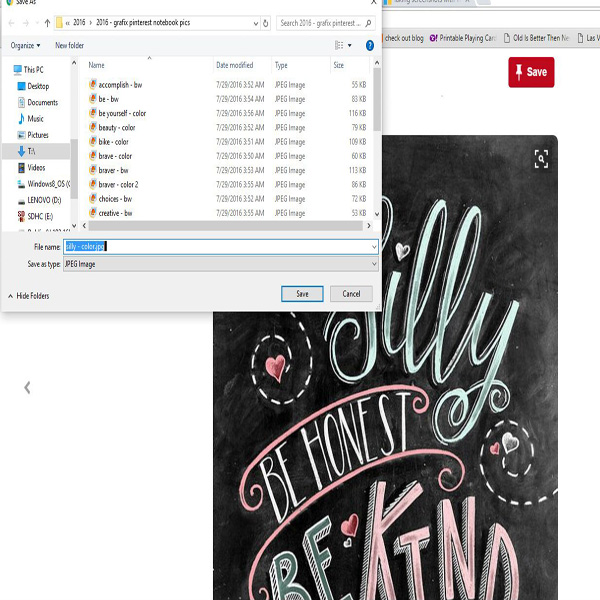Select file brave - color
600x600 pixels.
pyautogui.click(x=115, y=156)
